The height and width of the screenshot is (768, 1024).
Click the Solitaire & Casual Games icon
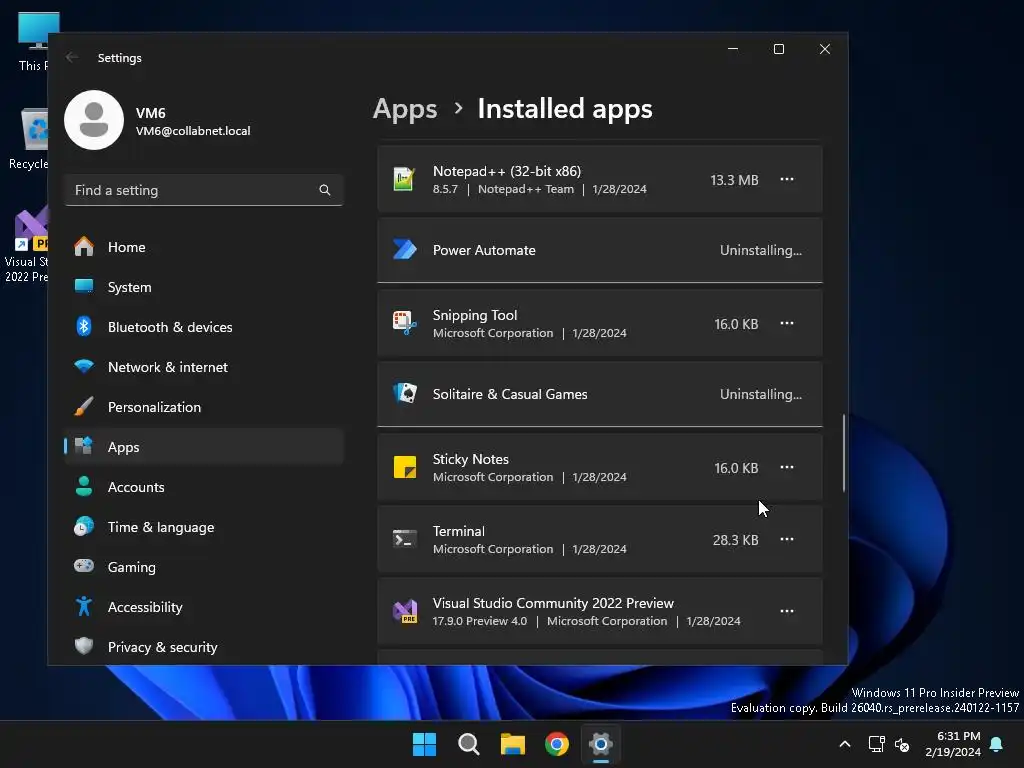(404, 394)
